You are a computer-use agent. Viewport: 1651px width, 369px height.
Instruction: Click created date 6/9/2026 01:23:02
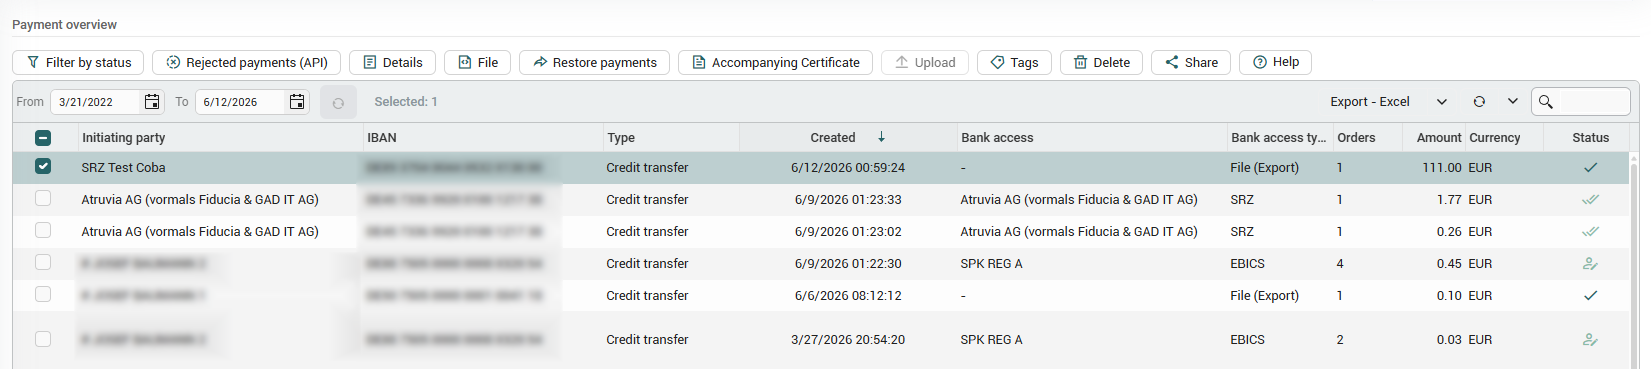click(848, 231)
